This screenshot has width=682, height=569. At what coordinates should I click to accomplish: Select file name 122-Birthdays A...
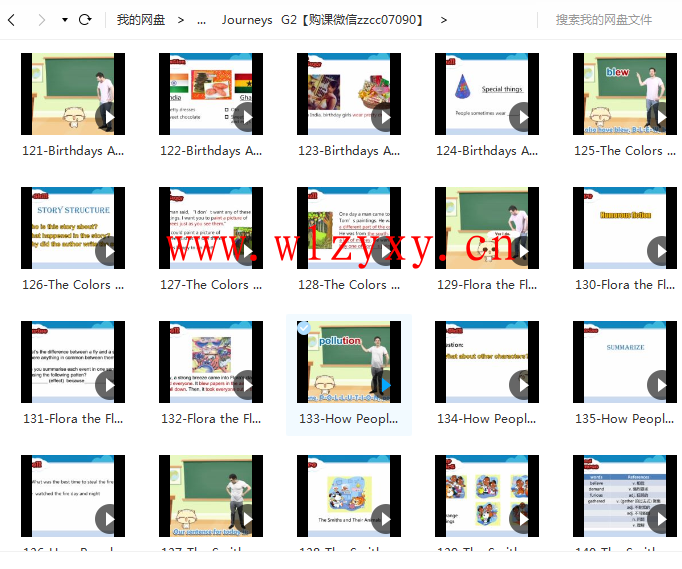[x=211, y=151]
